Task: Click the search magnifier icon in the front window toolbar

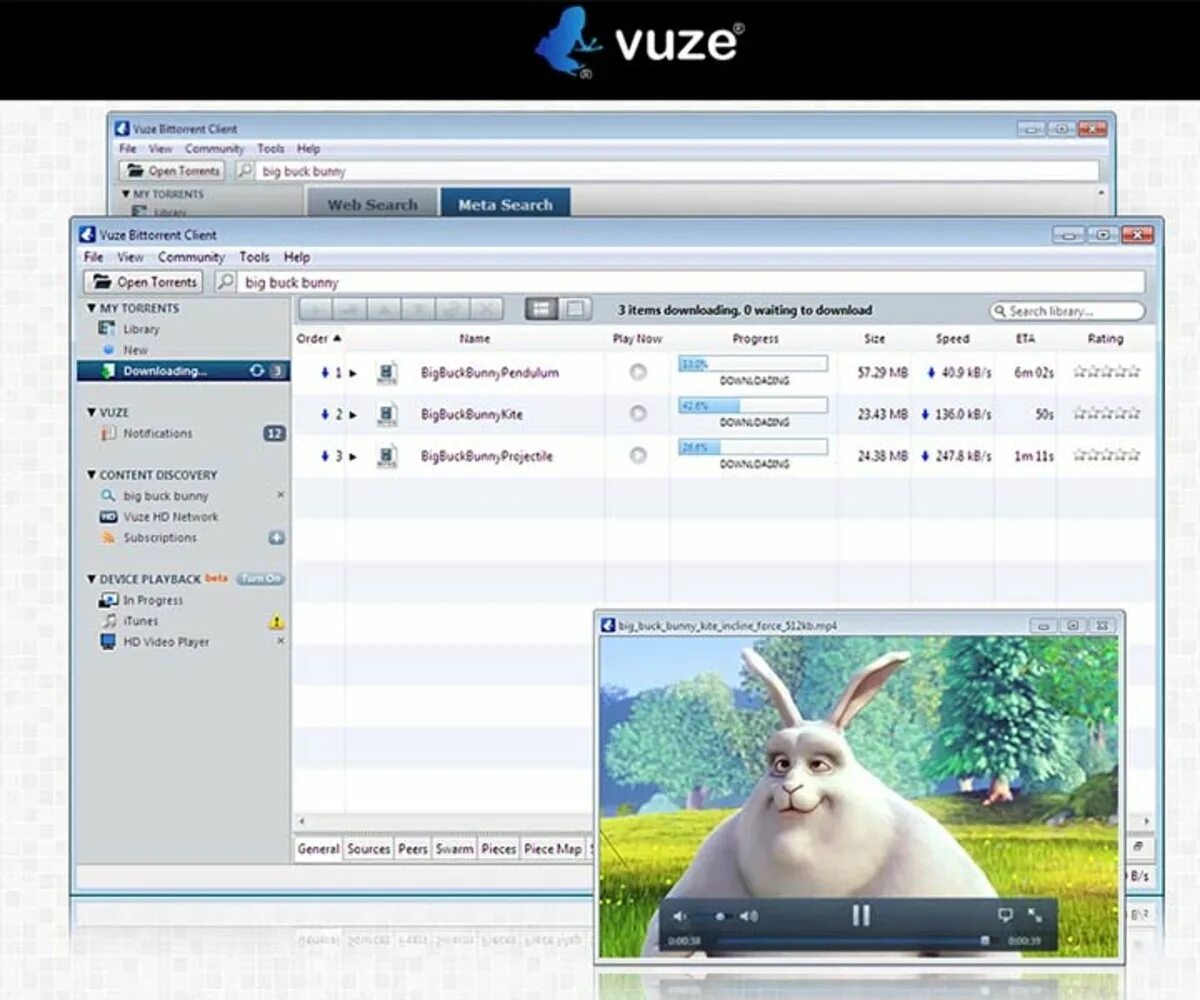Action: 226,282
